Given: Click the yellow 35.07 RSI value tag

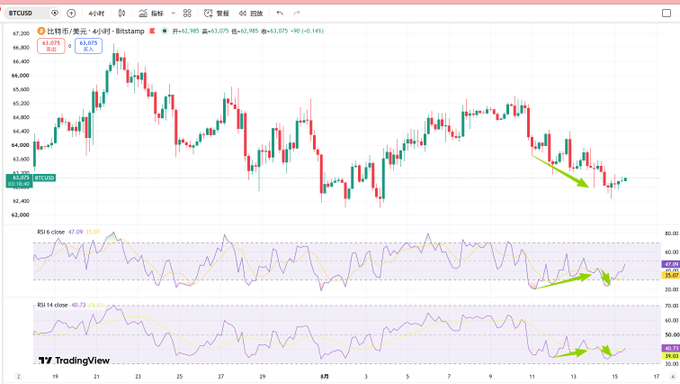Looking at the screenshot, I should click(x=670, y=275).
